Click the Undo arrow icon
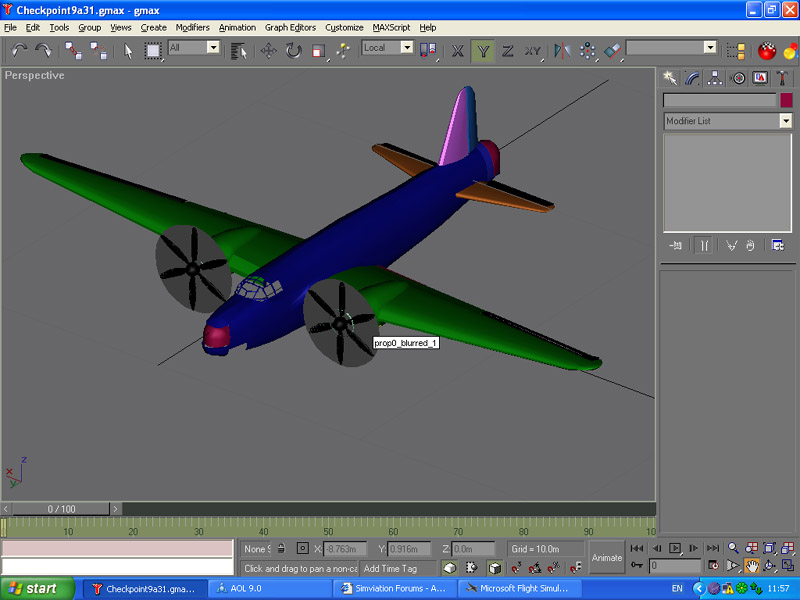The height and width of the screenshot is (600, 800). coord(19,49)
